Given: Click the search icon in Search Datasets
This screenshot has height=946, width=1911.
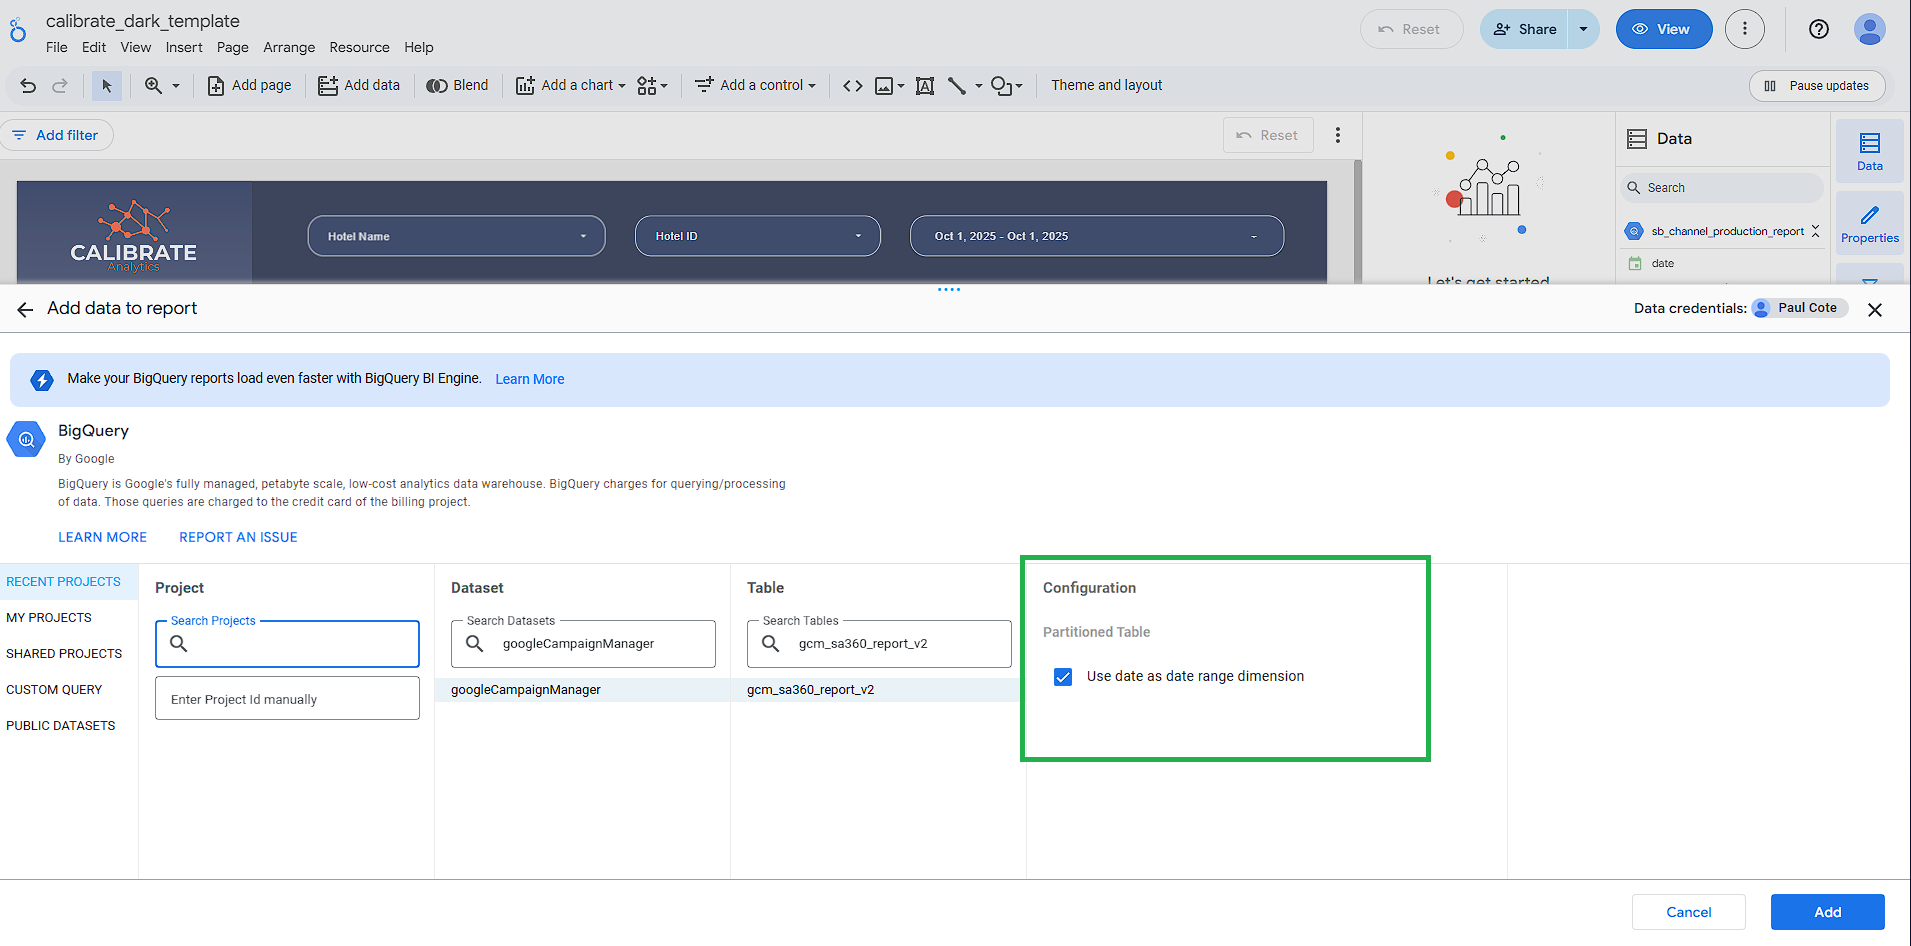Looking at the screenshot, I should (475, 643).
